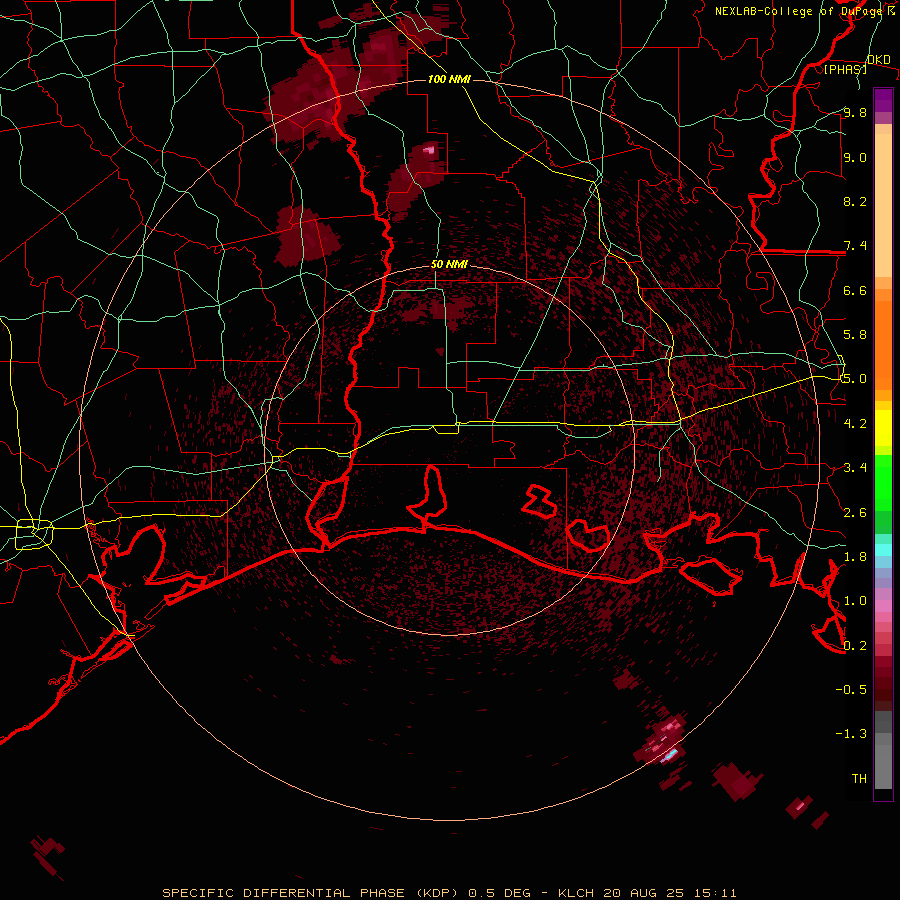This screenshot has height=900, width=900.
Task: Click the 9.8 value on the scale
Action: click(855, 112)
